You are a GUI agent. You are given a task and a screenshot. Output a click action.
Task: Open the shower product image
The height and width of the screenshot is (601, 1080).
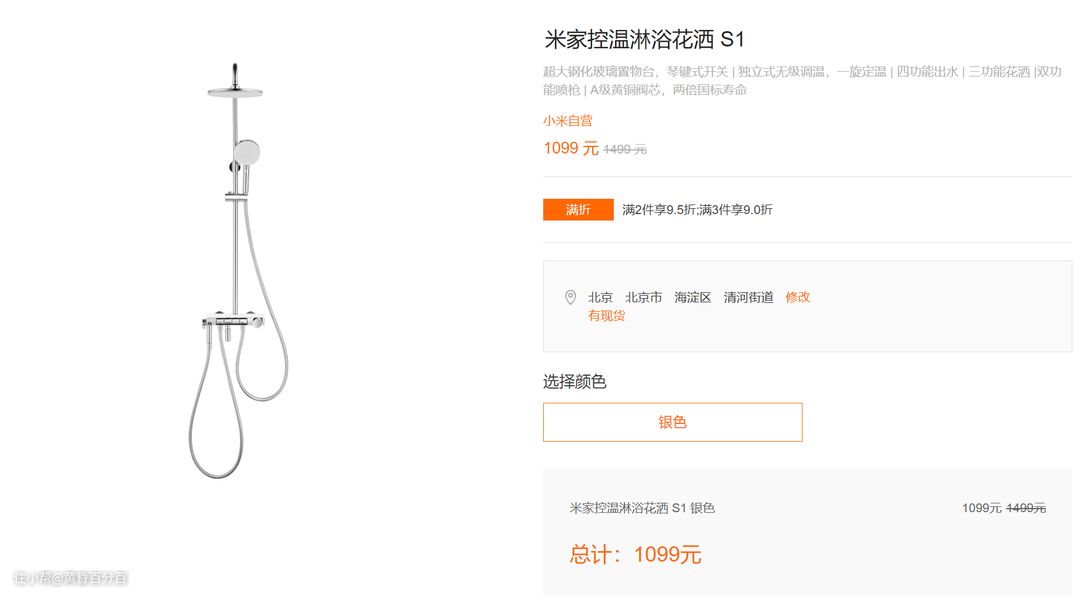click(238, 271)
